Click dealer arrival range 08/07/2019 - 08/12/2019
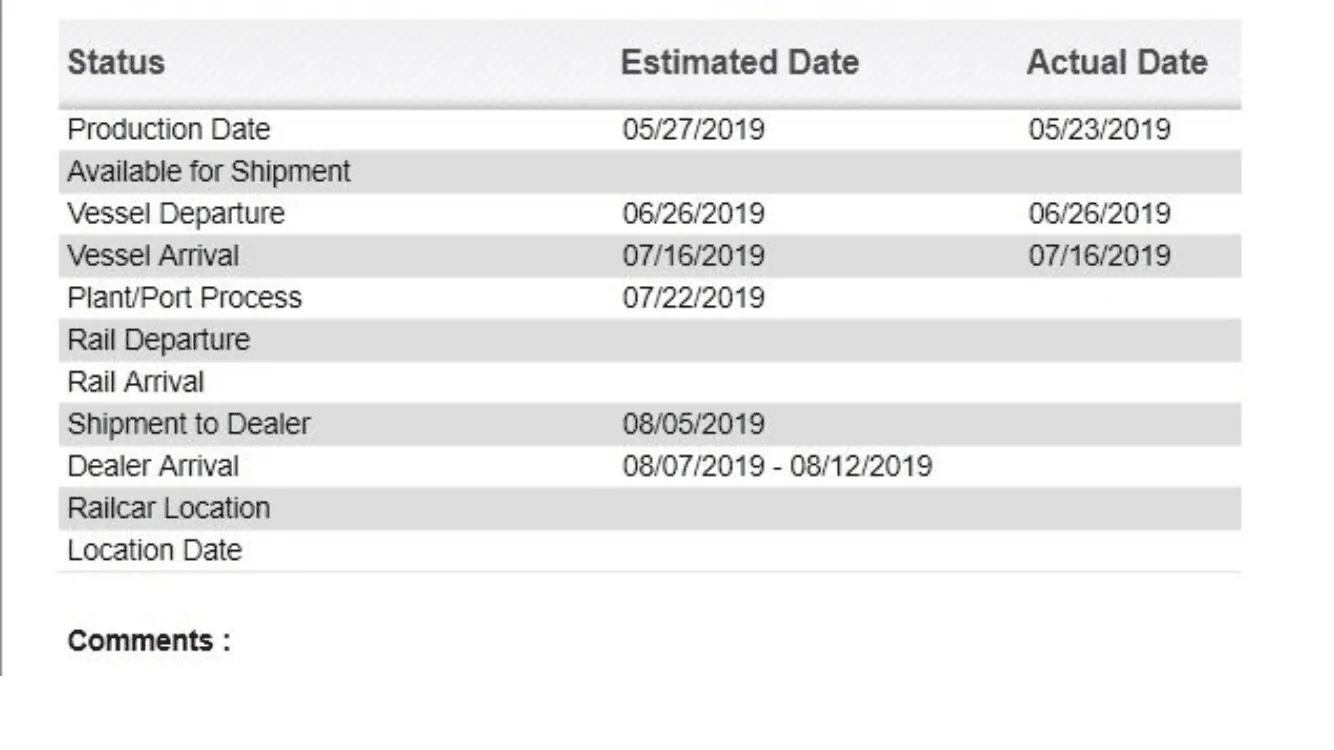 (777, 466)
